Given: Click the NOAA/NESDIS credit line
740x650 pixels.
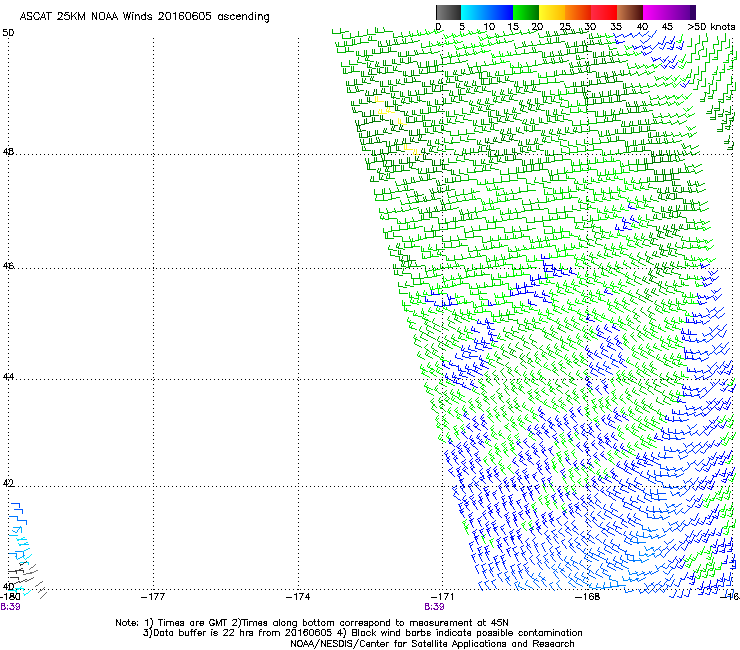Looking at the screenshot, I should pos(432,644).
